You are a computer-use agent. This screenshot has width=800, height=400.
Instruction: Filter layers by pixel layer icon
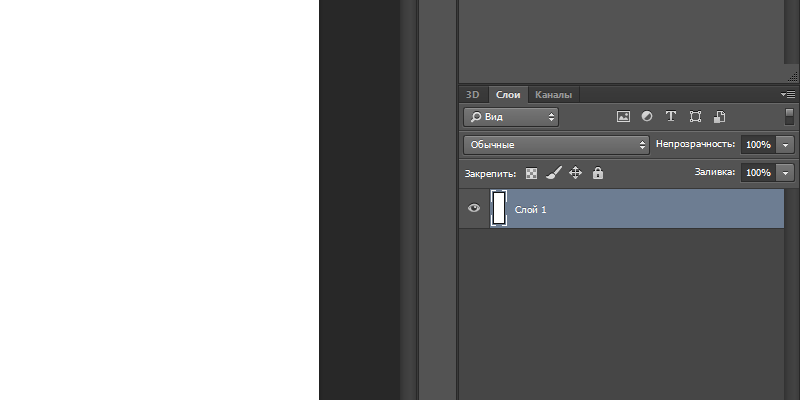tap(623, 117)
